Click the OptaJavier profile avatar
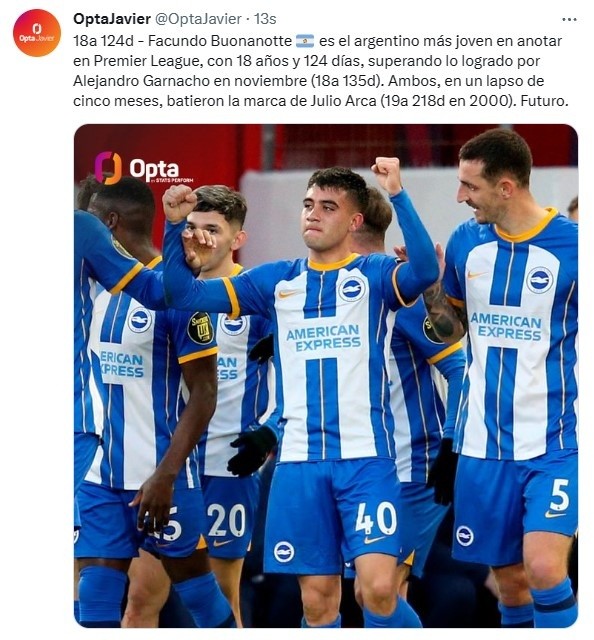Screen dimensions: 594x640 point(37,33)
